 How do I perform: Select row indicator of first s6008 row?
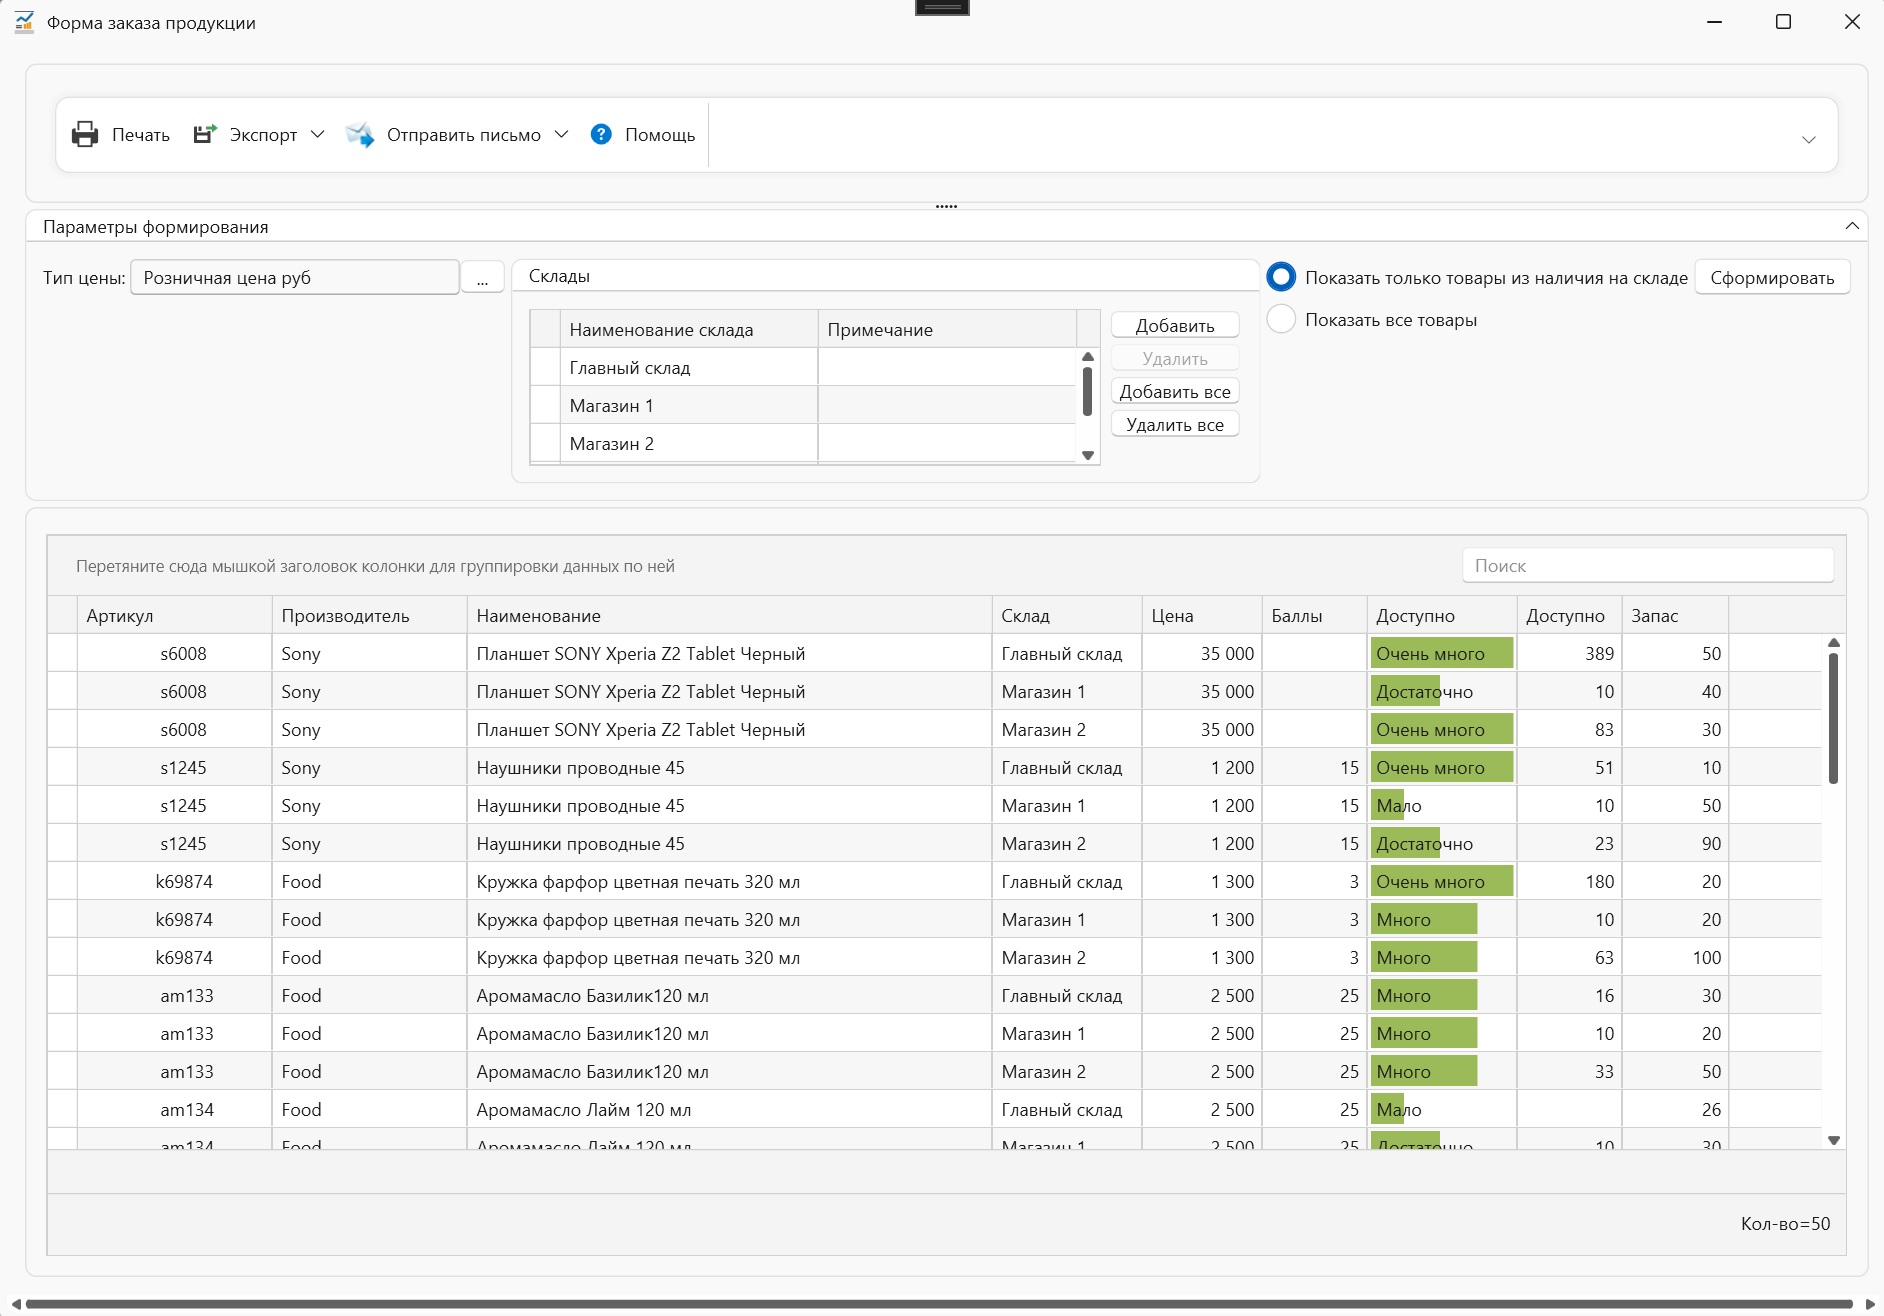point(62,653)
